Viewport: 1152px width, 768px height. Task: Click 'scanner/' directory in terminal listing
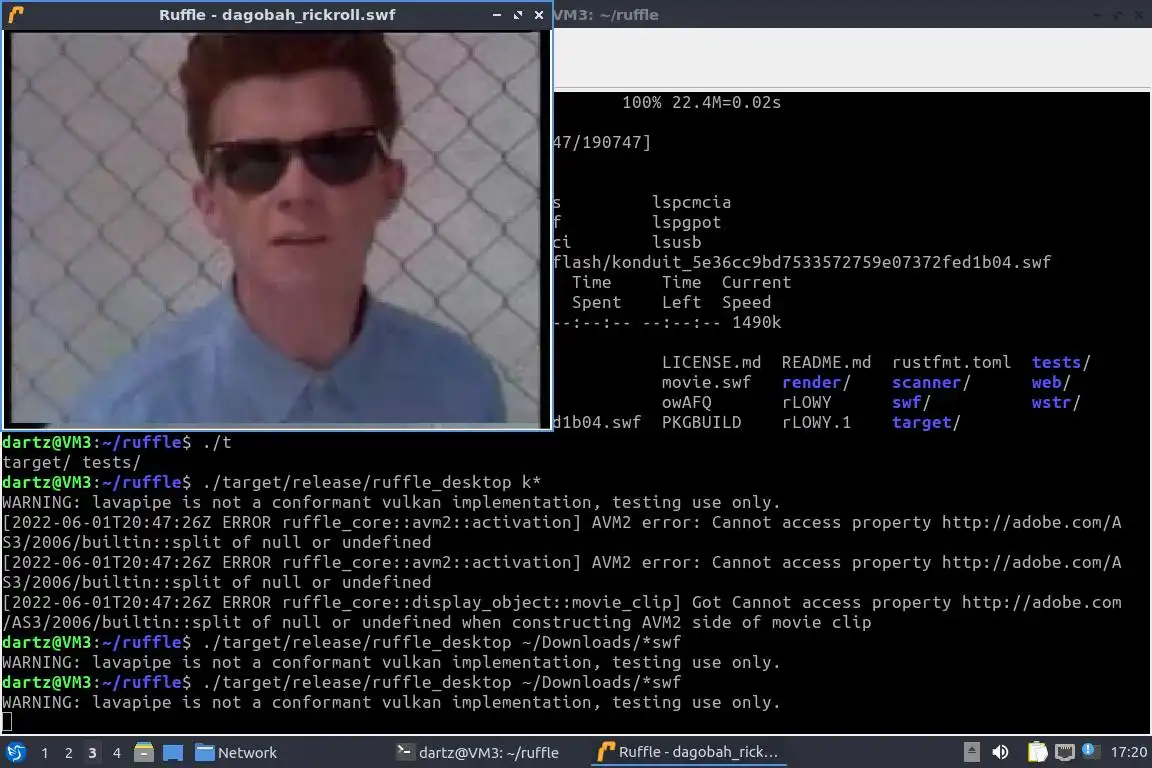(x=931, y=382)
